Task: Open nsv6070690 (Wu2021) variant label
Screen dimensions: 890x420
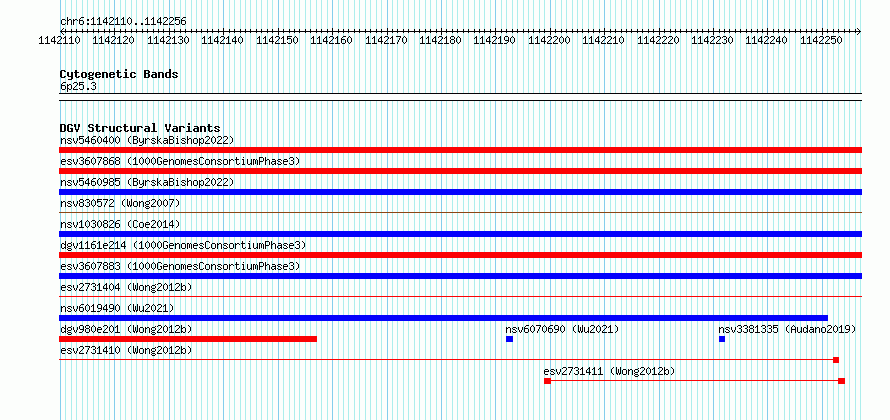Action: (562, 329)
